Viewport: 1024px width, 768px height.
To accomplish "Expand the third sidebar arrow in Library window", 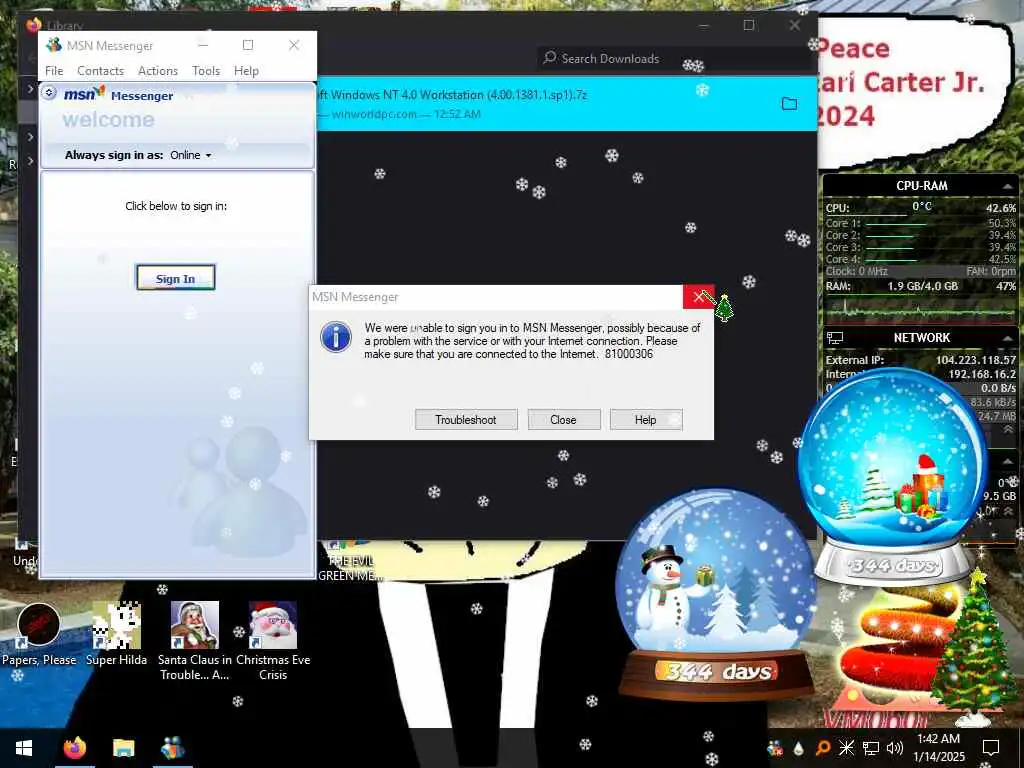I will pyautogui.click(x=30, y=161).
